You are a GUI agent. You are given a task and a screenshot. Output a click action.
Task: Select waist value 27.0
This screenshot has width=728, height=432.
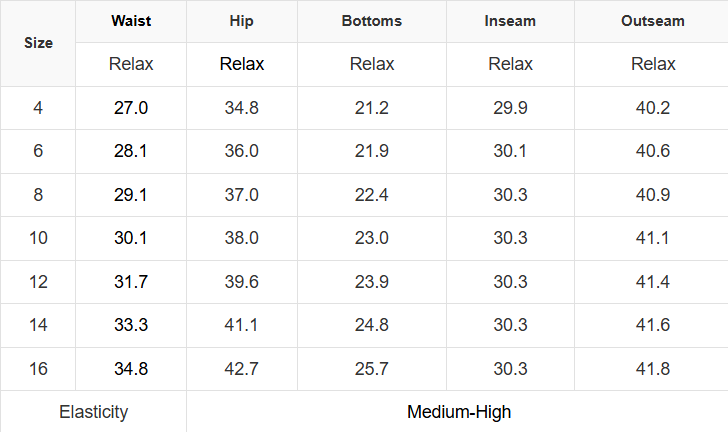[131, 108]
